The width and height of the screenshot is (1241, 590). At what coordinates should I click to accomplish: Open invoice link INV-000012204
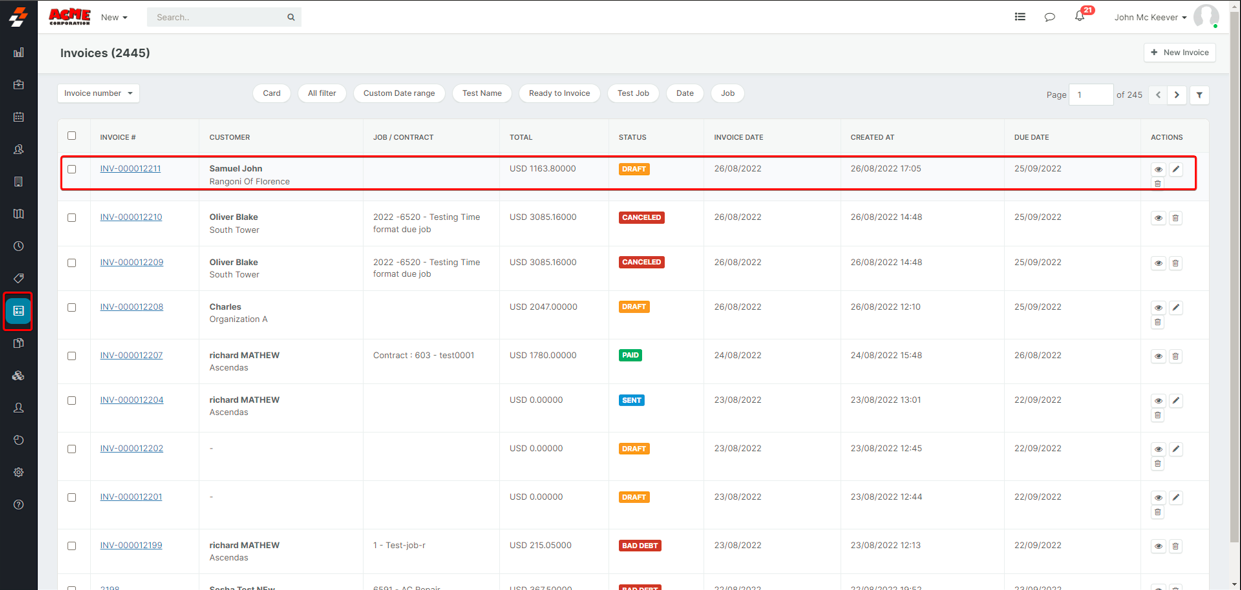(x=131, y=400)
